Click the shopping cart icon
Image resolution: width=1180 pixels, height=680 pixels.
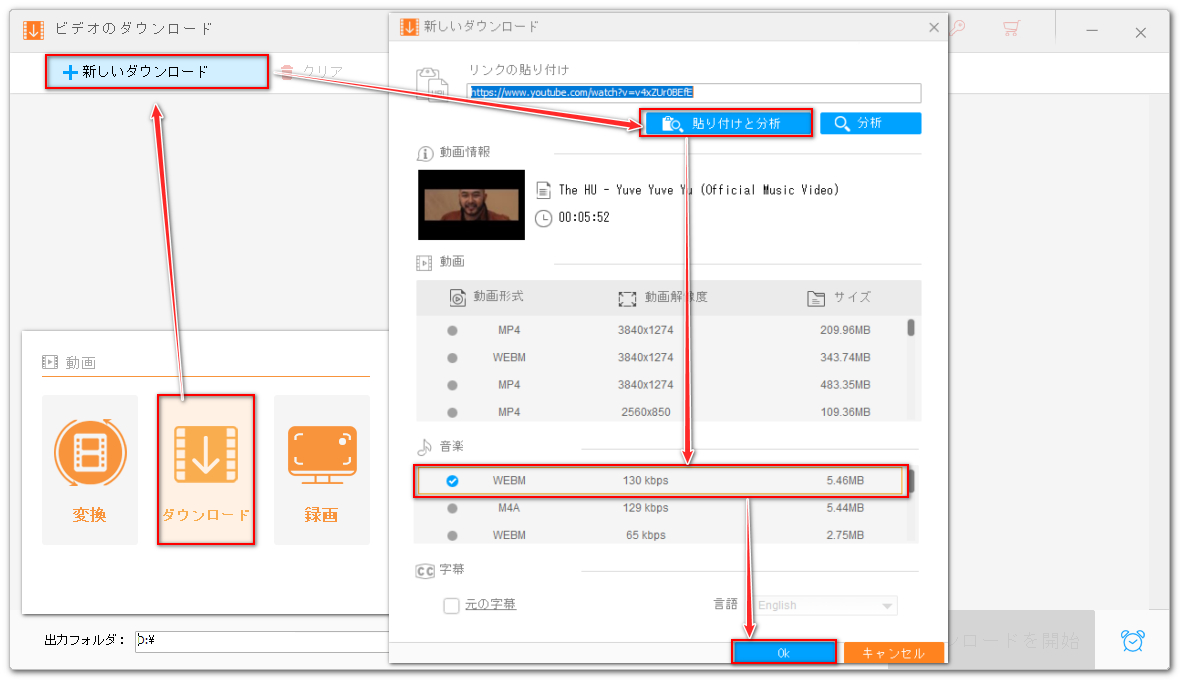tap(1012, 29)
